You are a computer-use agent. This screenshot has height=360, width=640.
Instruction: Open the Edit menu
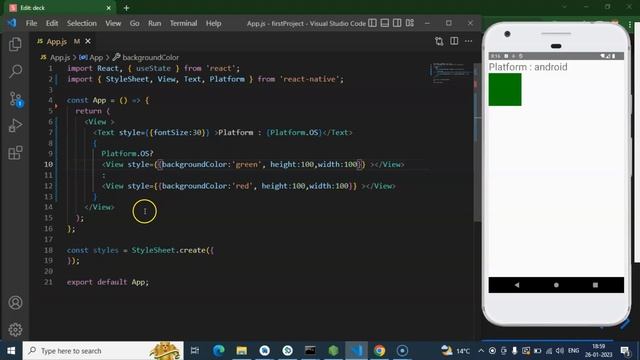click(52, 23)
